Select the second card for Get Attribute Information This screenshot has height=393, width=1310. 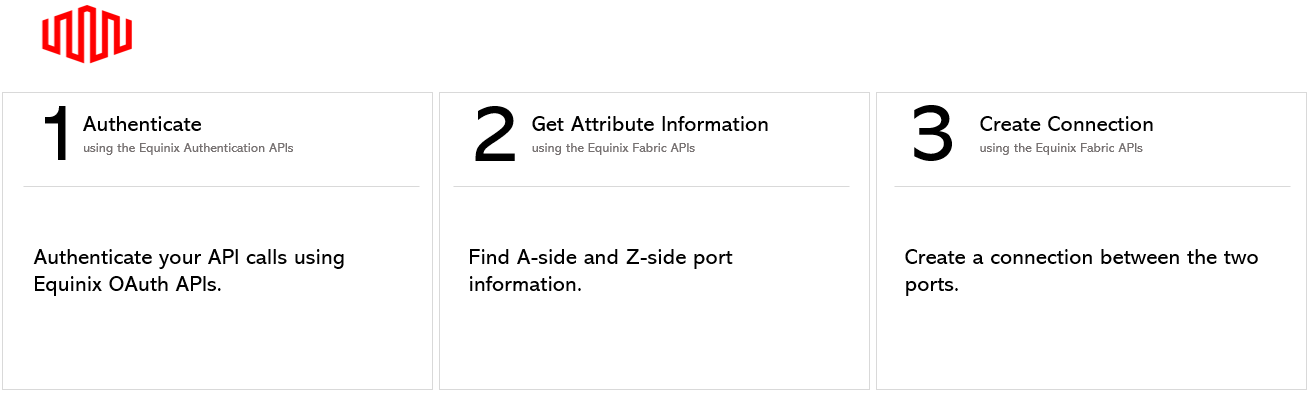pyautogui.click(x=654, y=241)
